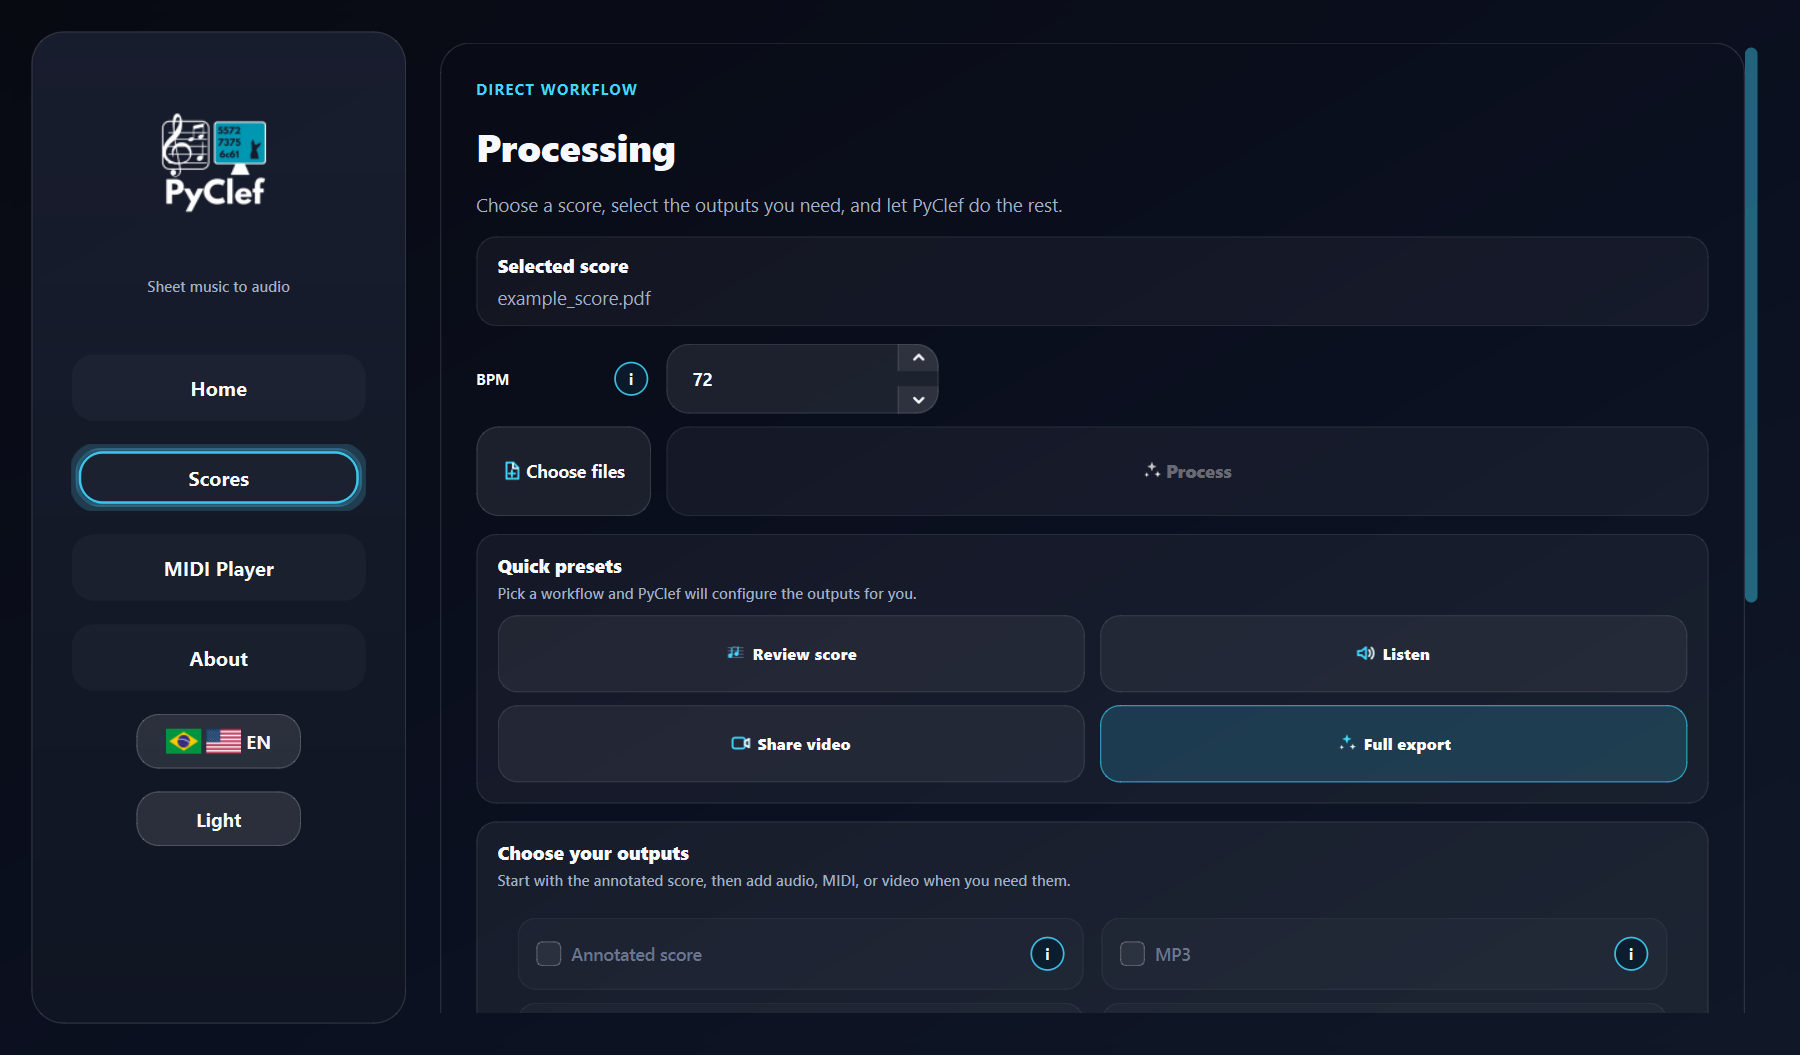The height and width of the screenshot is (1055, 1800).
Task: Click the Choose files button
Action: click(564, 471)
